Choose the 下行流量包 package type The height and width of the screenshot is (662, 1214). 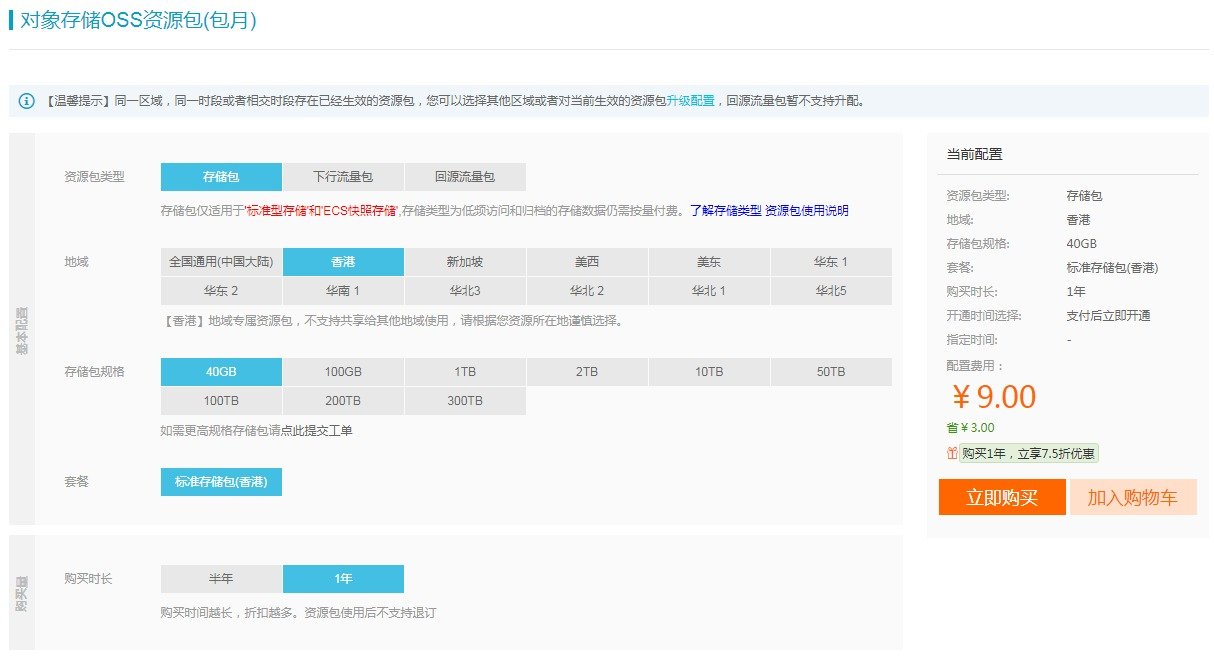343,177
